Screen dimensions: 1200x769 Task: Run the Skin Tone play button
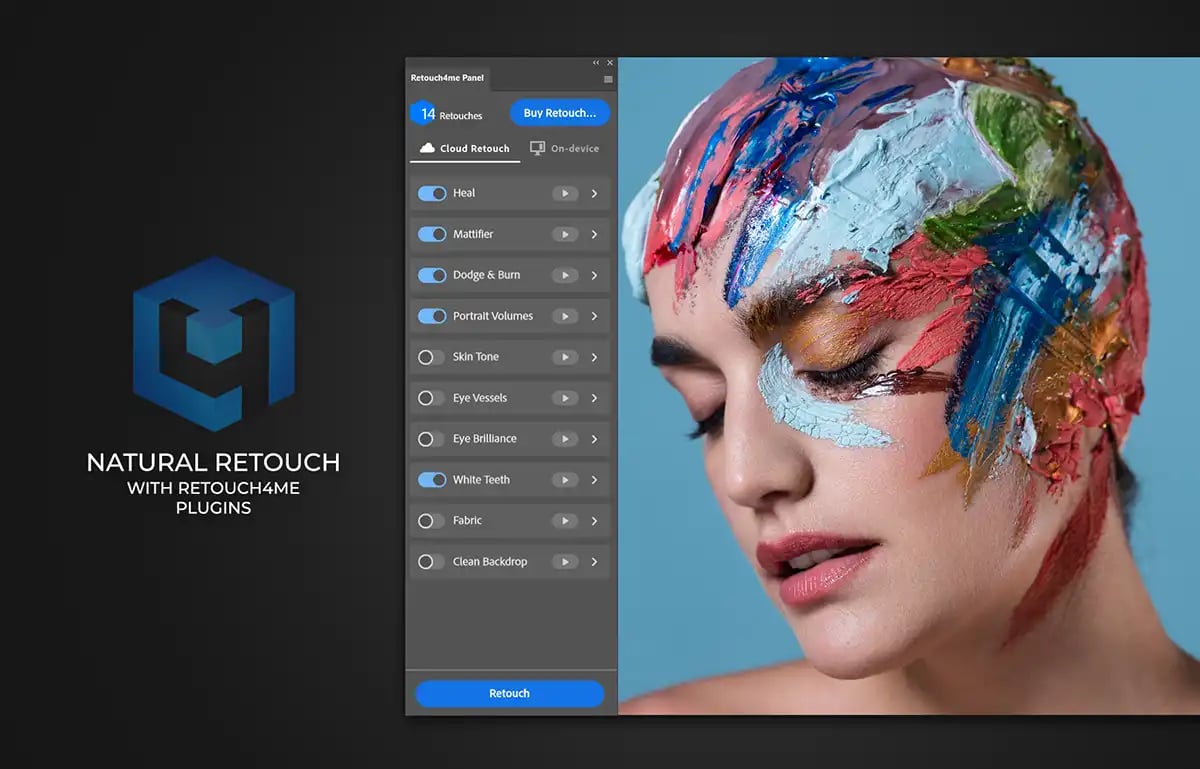click(x=565, y=357)
